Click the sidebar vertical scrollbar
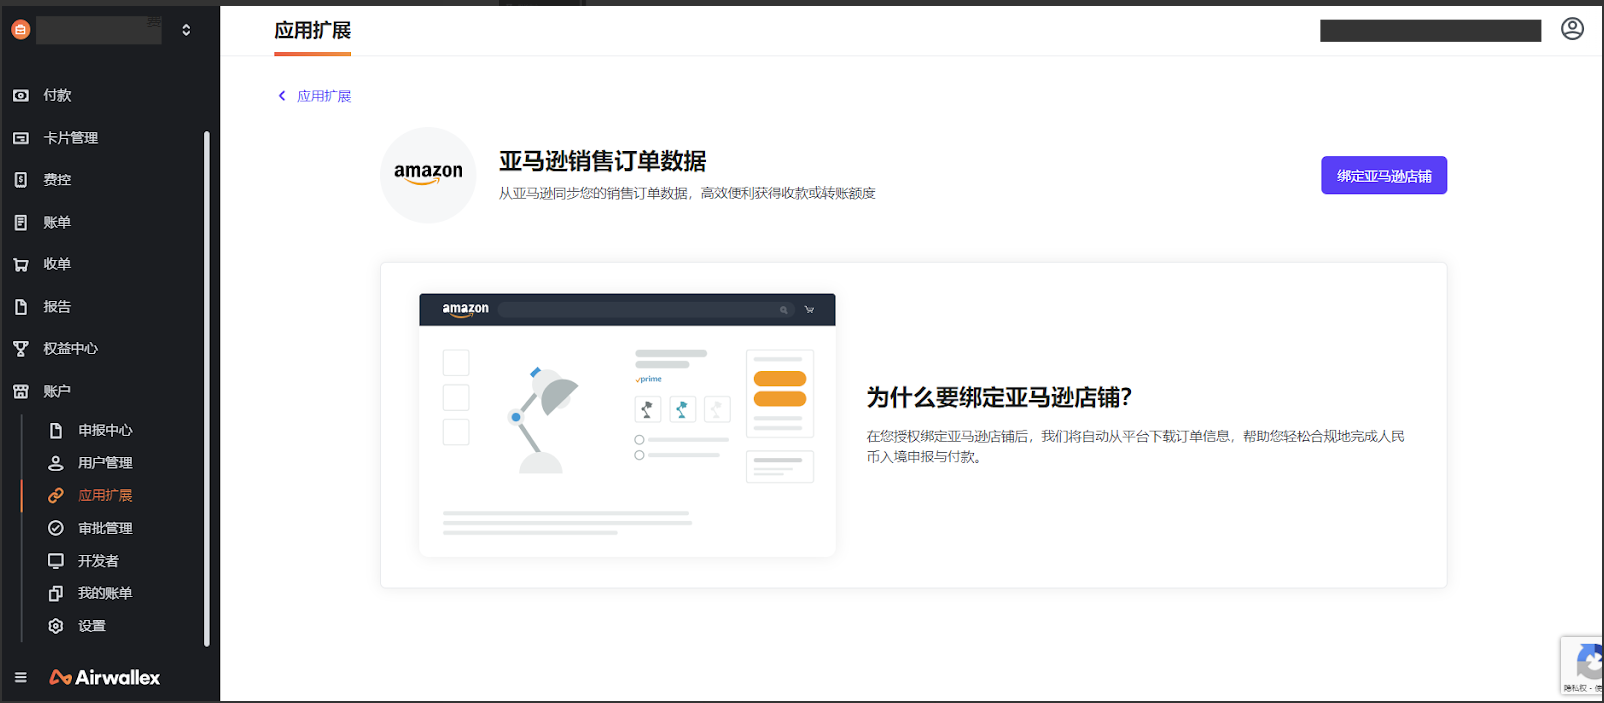1604x703 pixels. click(206, 388)
